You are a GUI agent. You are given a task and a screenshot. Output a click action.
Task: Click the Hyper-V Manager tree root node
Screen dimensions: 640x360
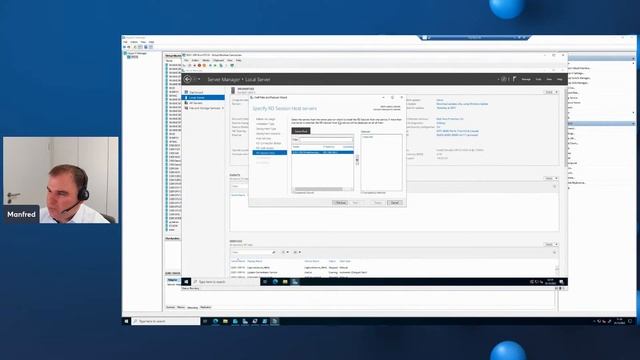coord(137,53)
